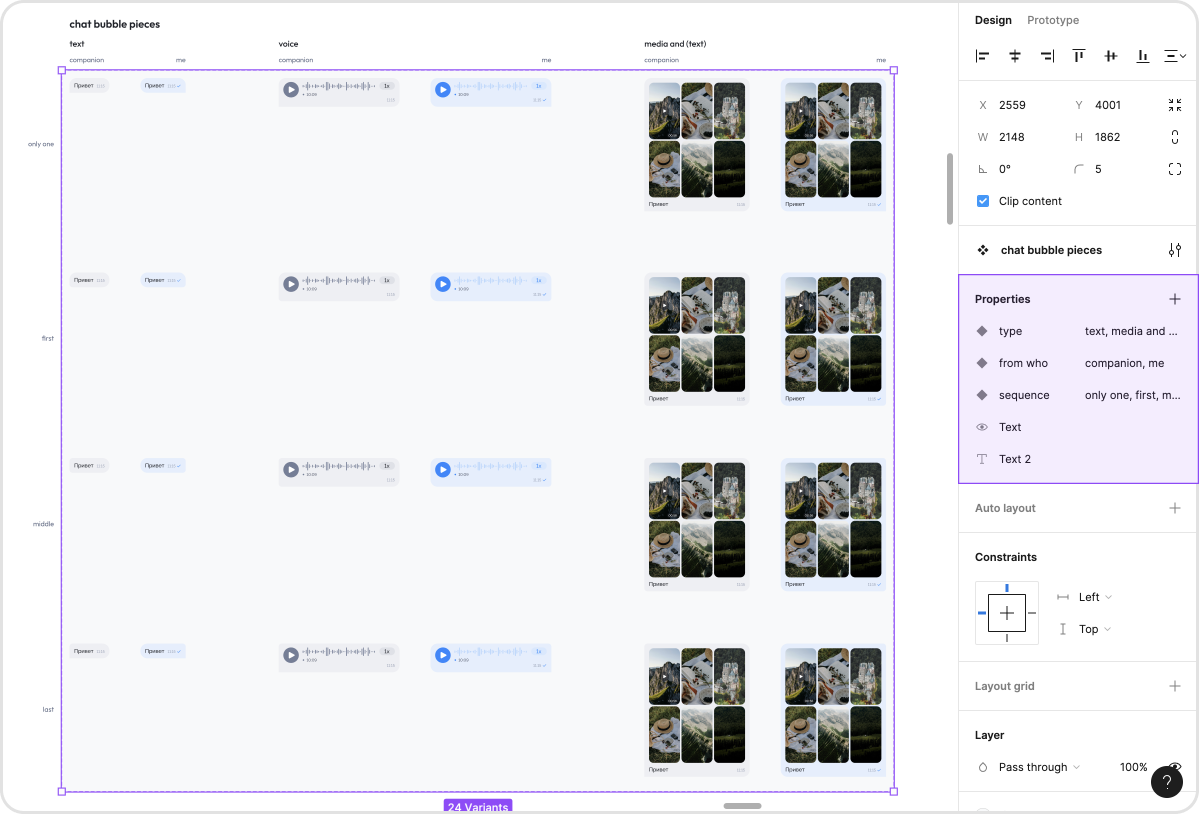The image size is (1199, 814).
Task: Open independent corners icon
Action: [1175, 169]
